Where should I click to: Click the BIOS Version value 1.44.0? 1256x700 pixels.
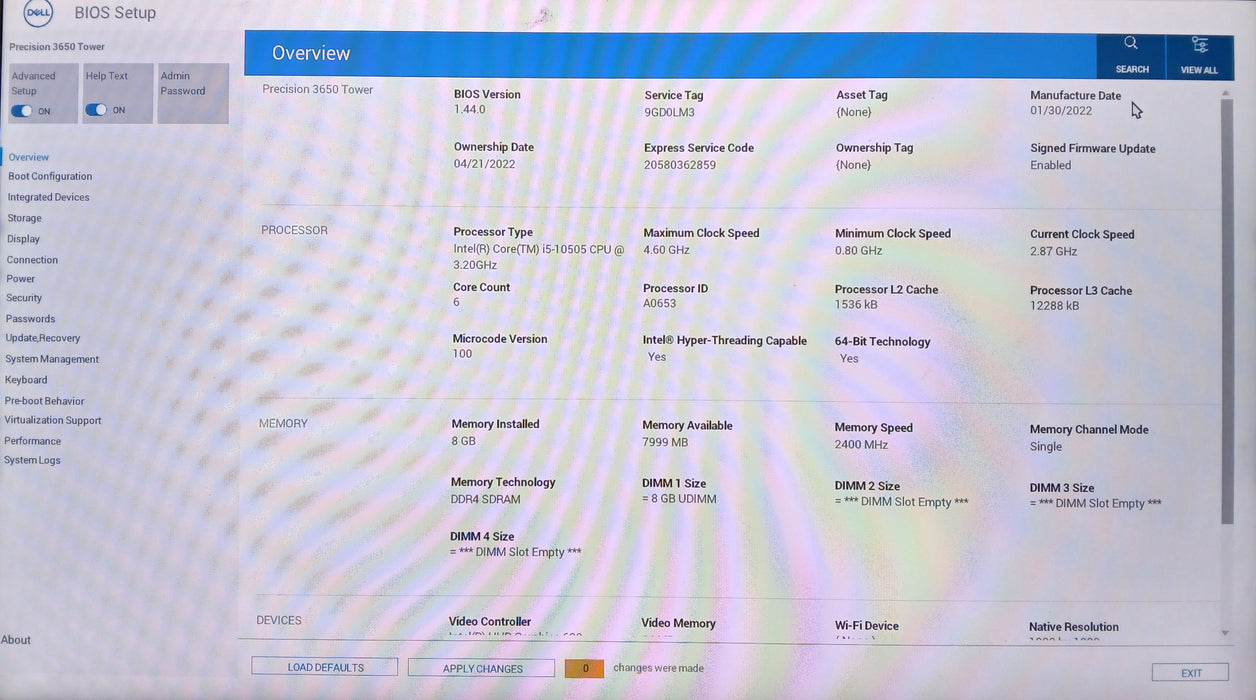click(x=469, y=110)
